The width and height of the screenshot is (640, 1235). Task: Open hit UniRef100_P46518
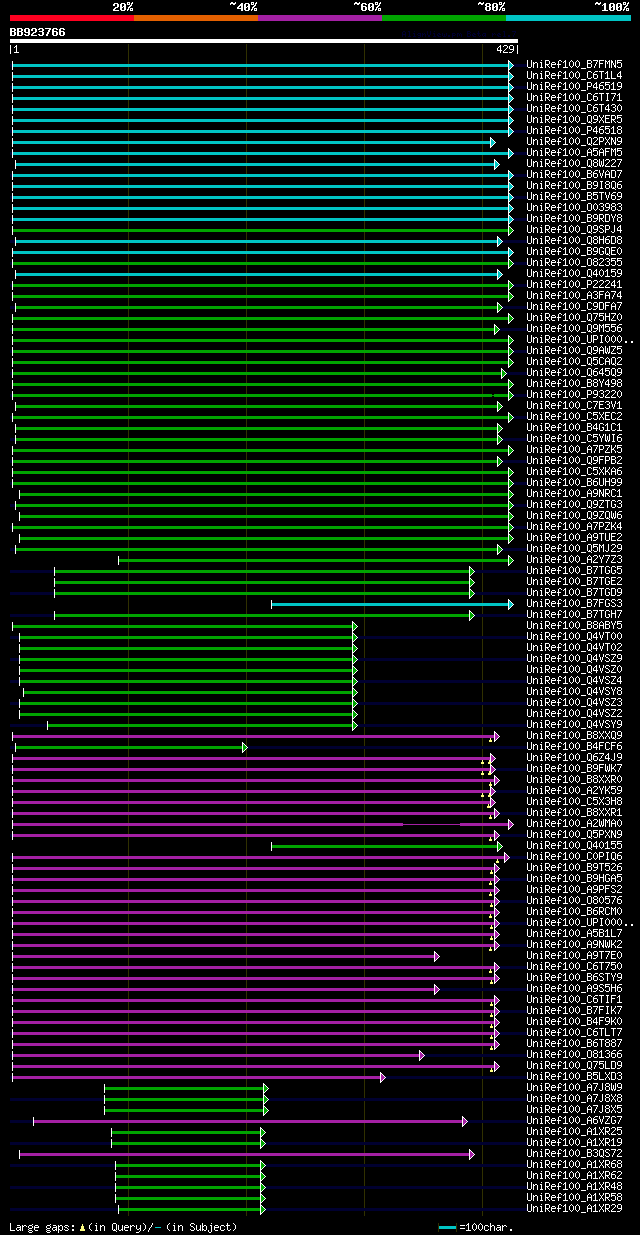pyautogui.click(x=574, y=130)
